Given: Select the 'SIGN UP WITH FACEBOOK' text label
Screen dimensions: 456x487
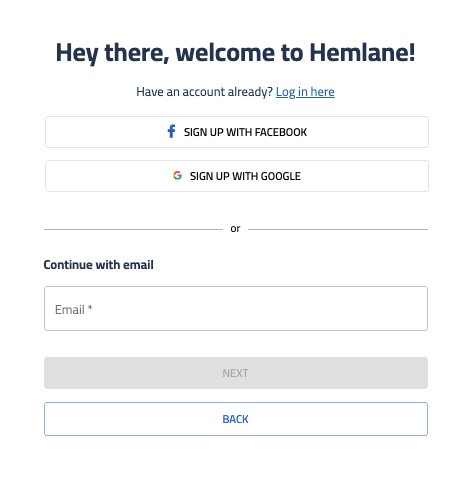Looking at the screenshot, I should [245, 132].
